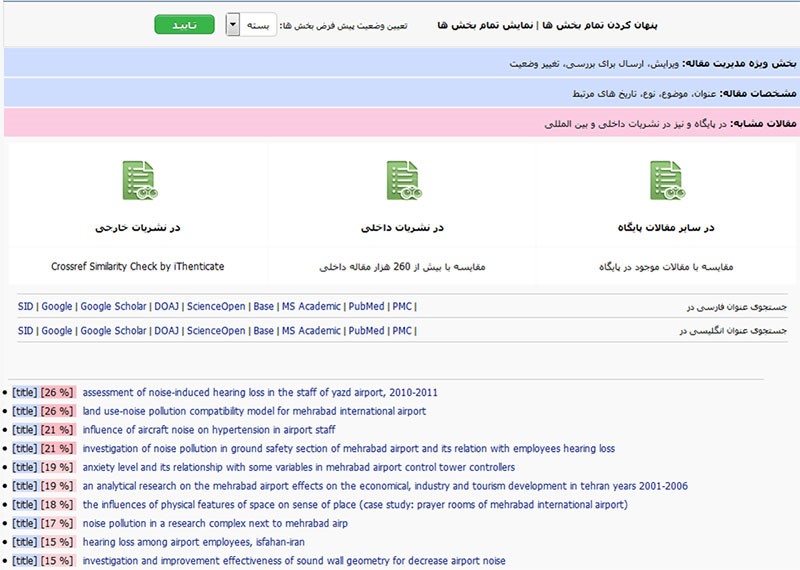The image size is (800, 570).
Task: Click the foreign journals (در نشریات خارجی) similarity icon
Action: [x=138, y=180]
